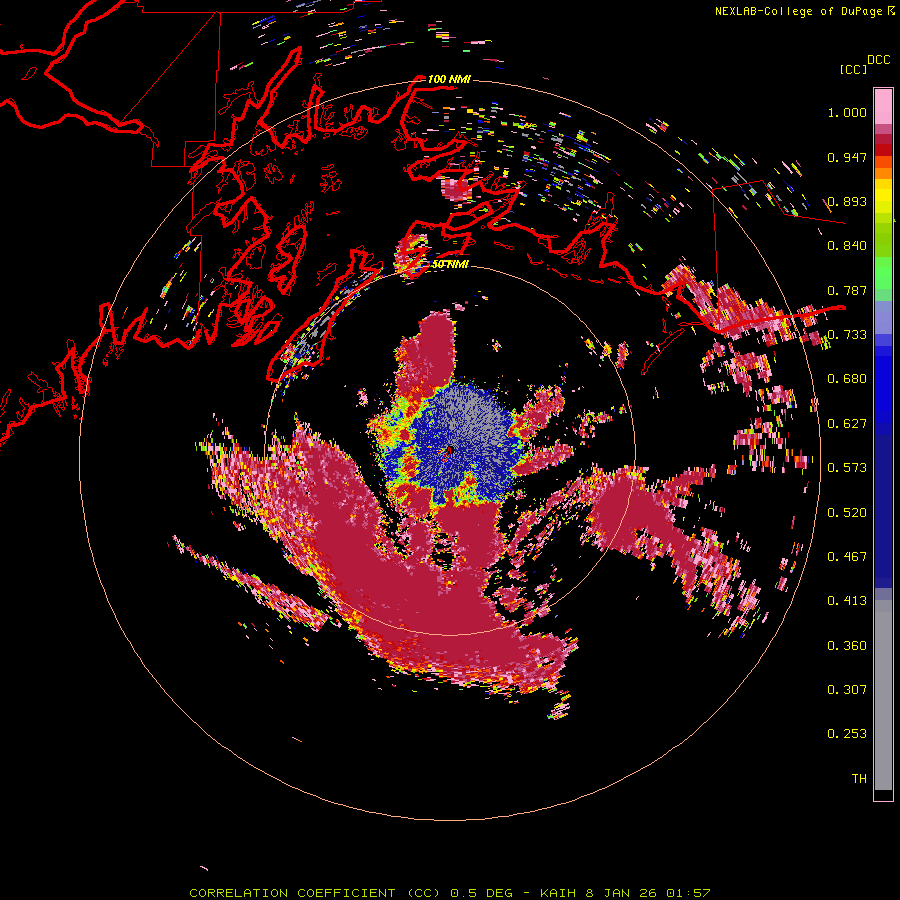Viewport: 900px width, 900px height.
Task: Click the DCC label above the color scale
Action: coord(879,60)
